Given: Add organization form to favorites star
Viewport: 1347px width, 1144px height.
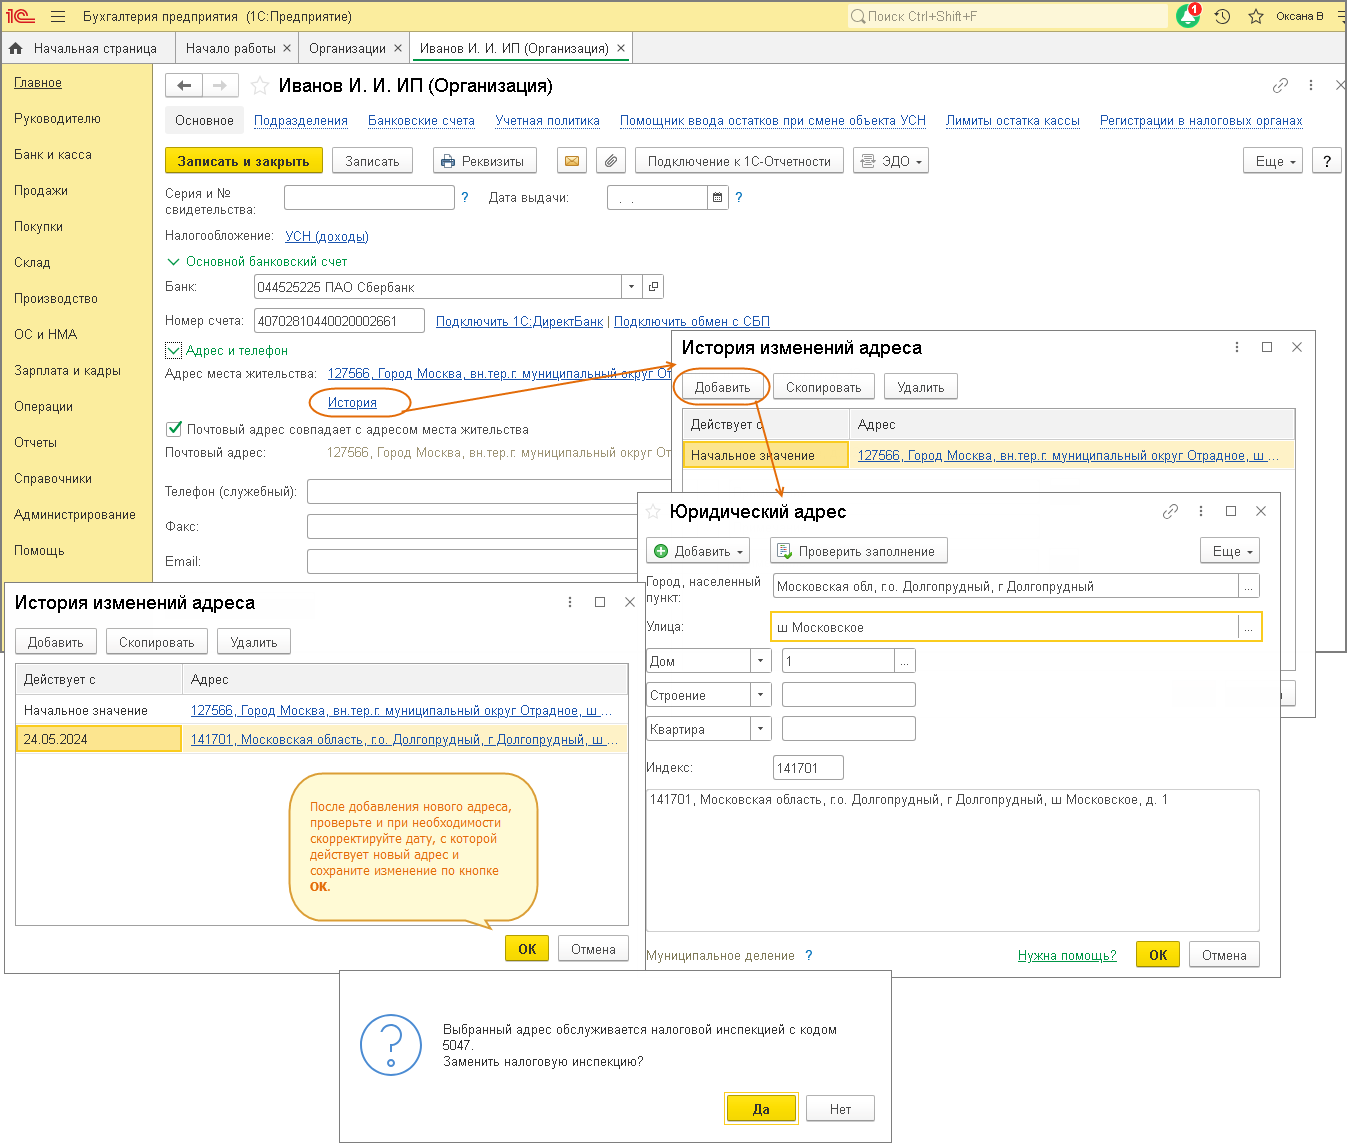Looking at the screenshot, I should coord(259,86).
